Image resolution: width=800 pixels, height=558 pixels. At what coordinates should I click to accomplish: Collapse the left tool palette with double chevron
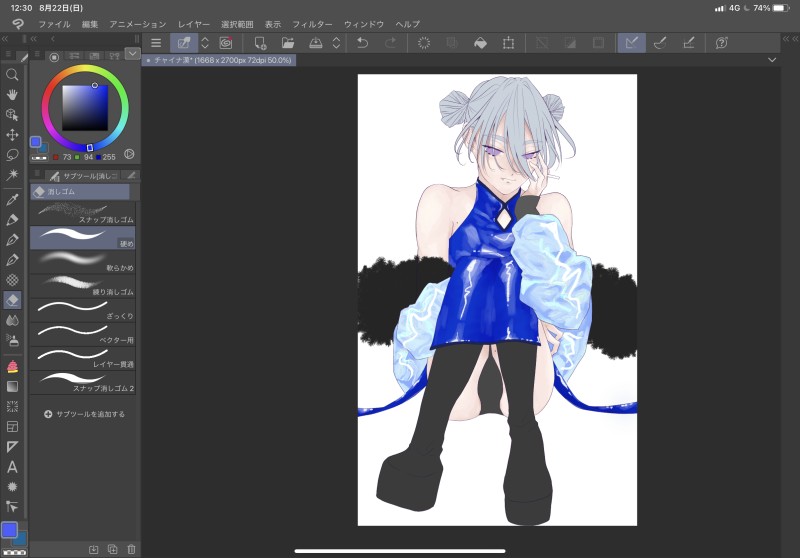click(x=5, y=39)
